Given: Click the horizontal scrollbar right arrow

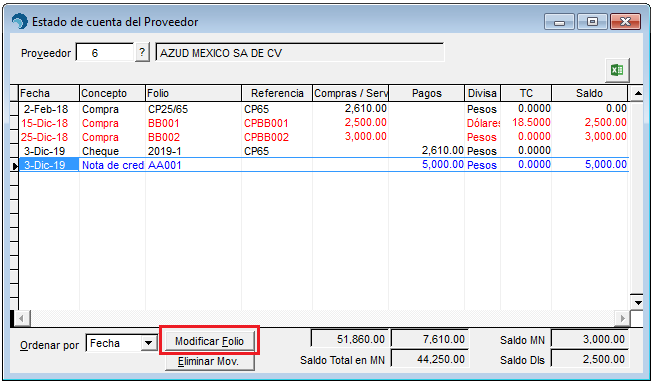Looking at the screenshot, I should tap(623, 319).
